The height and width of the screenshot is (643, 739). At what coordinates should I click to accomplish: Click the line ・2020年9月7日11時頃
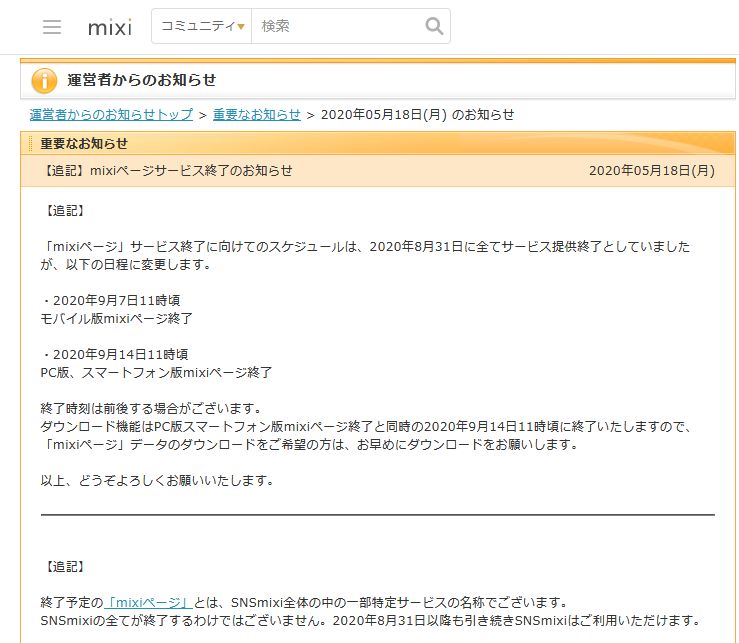click(x=110, y=300)
